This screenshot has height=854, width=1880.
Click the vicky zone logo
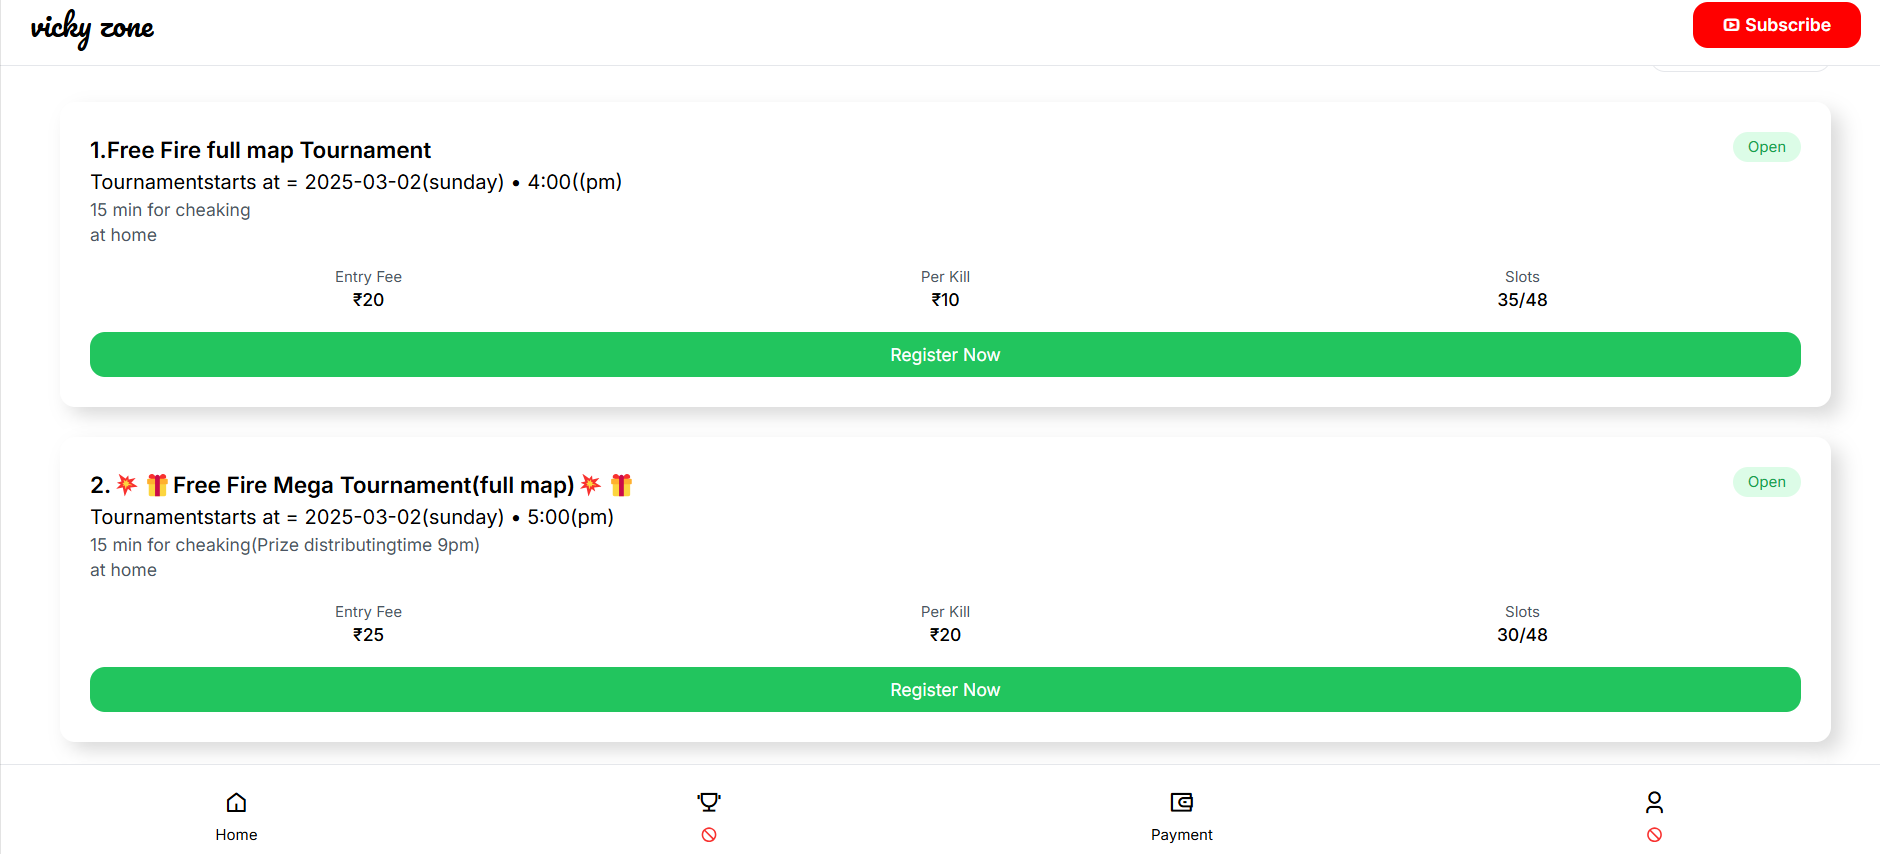(92, 28)
